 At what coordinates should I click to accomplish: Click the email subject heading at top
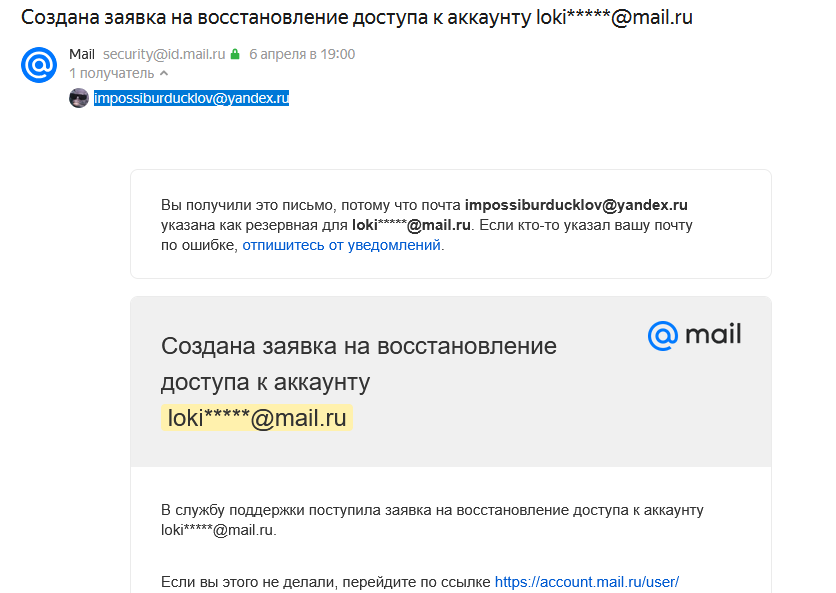coord(357,17)
